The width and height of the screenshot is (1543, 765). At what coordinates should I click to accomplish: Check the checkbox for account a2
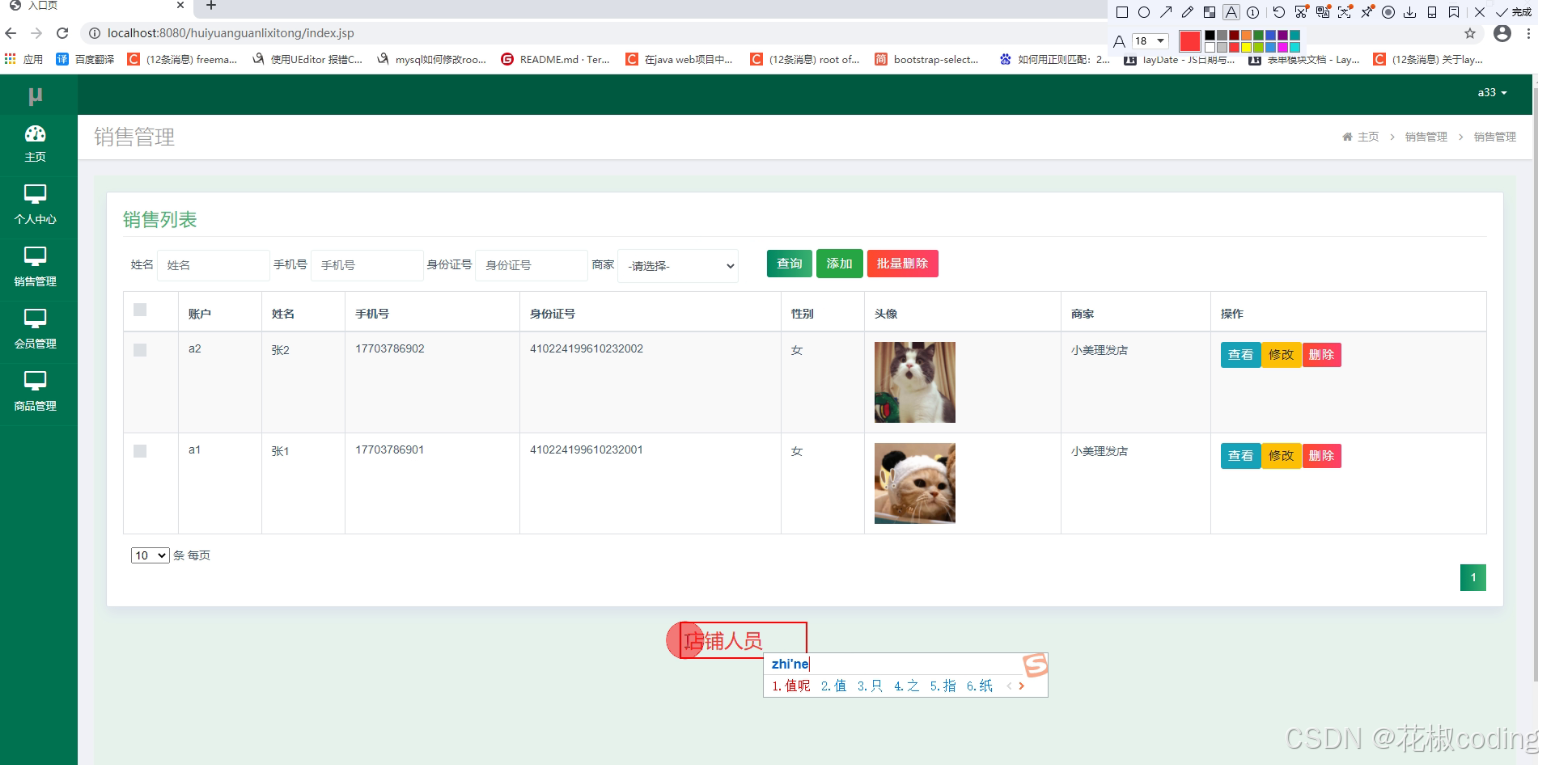pos(139,350)
